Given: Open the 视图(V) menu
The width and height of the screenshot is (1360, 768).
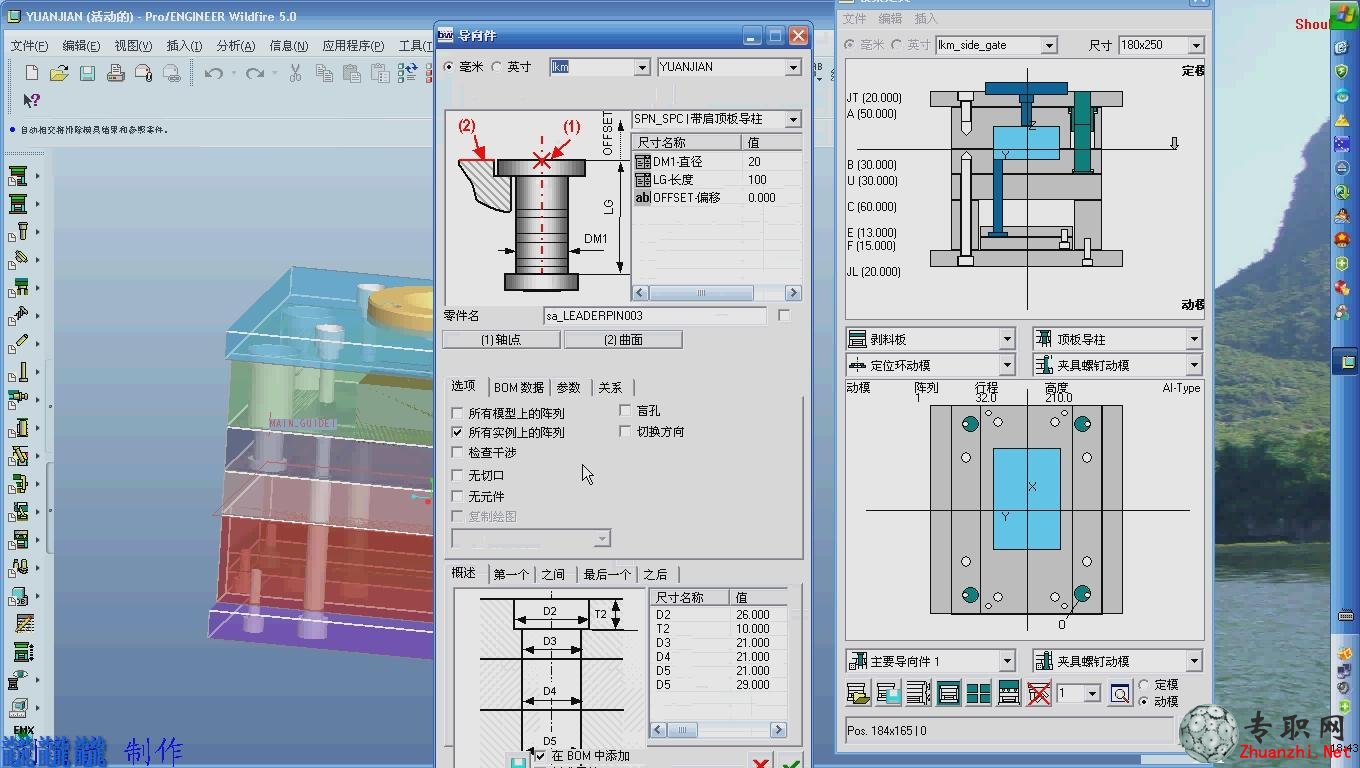Looking at the screenshot, I should pos(133,46).
